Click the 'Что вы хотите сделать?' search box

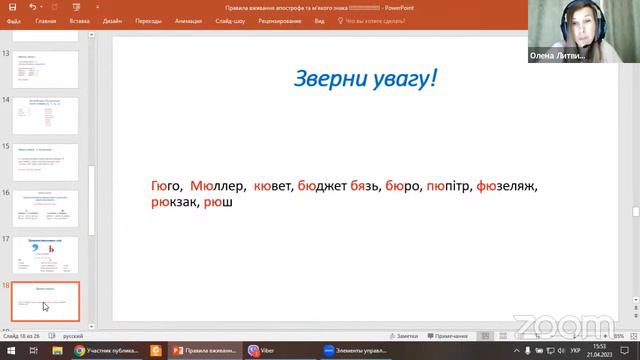click(371, 21)
